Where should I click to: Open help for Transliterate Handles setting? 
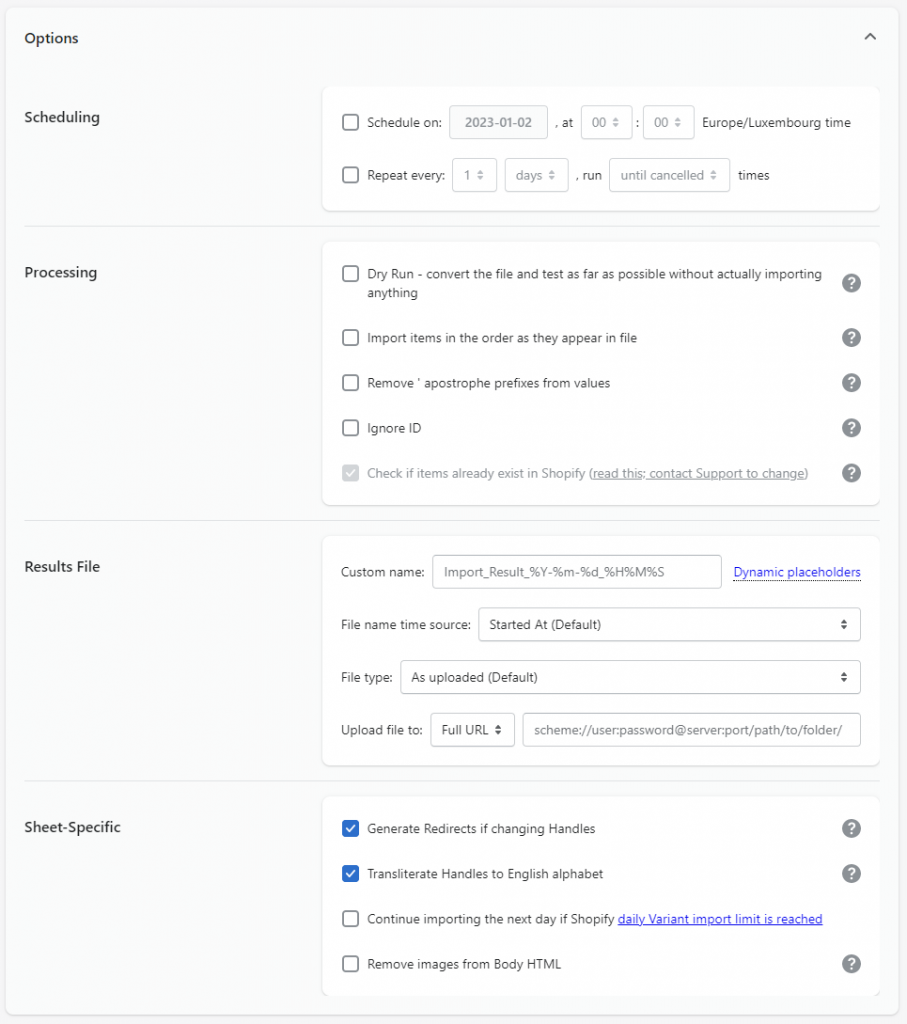(851, 873)
